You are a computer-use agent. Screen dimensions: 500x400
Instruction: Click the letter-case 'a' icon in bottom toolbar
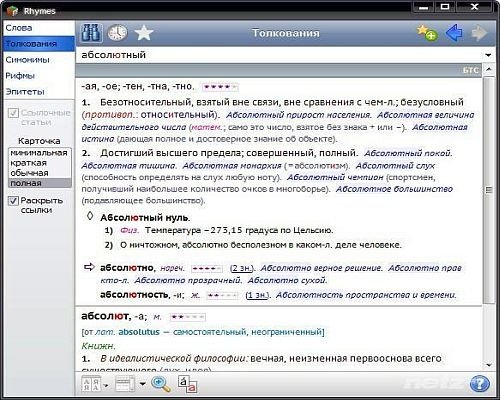click(187, 384)
